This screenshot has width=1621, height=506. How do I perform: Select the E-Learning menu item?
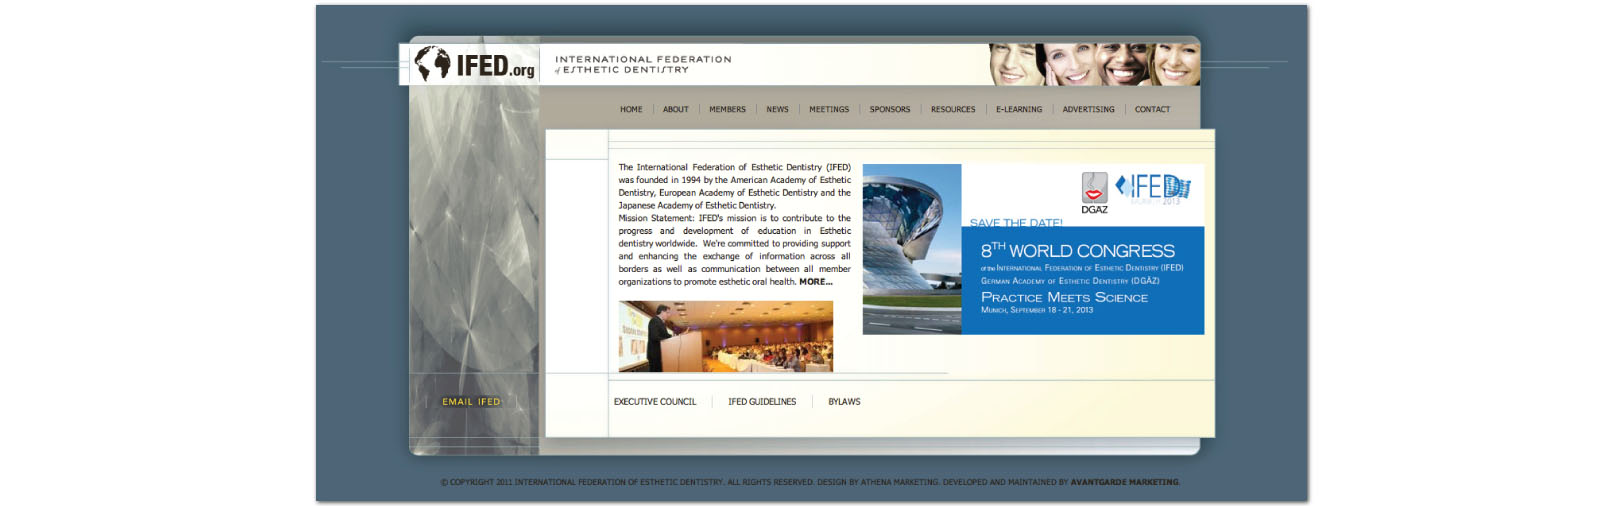coord(1019,110)
